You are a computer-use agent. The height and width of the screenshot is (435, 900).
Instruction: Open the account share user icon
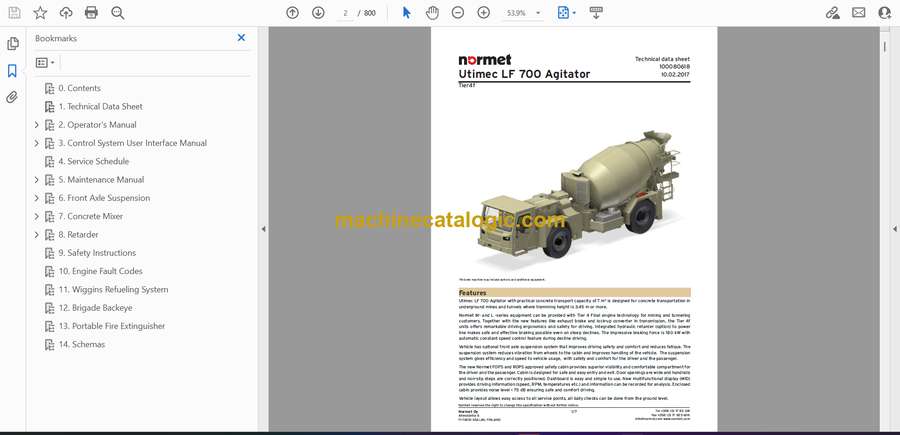(885, 13)
